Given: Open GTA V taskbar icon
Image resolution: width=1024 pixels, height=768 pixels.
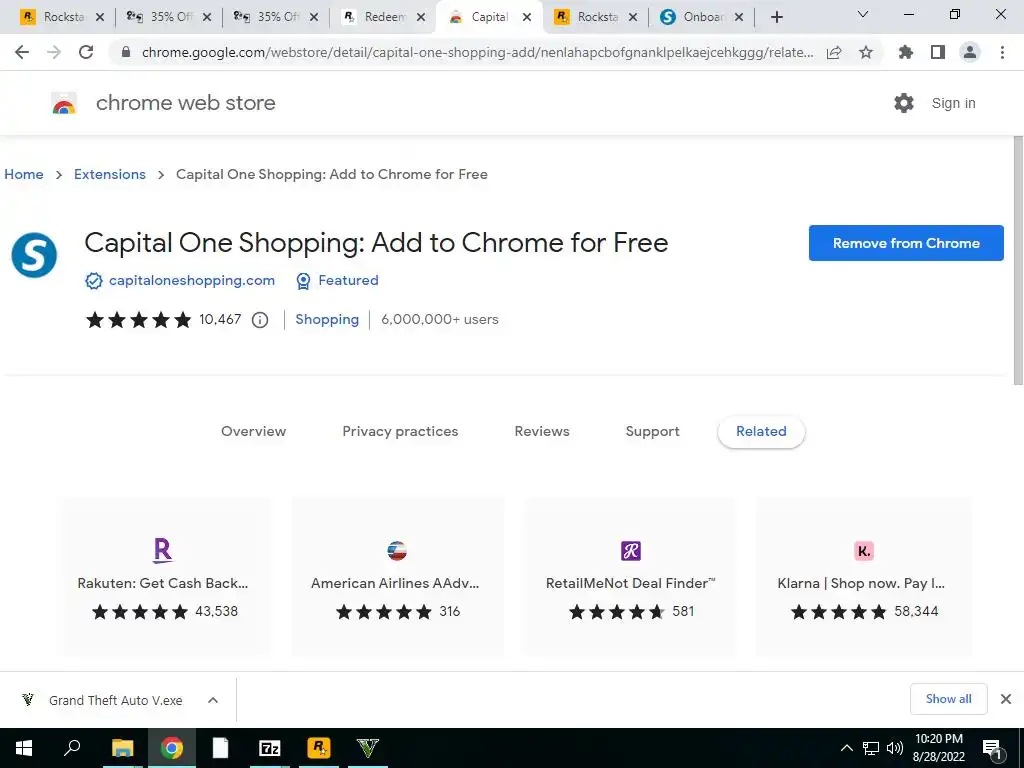Looking at the screenshot, I should tap(368, 748).
